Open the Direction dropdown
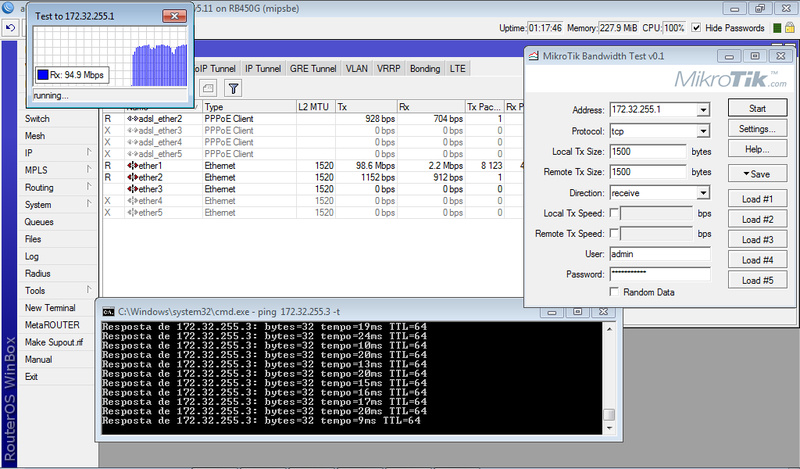800x469 pixels. pos(703,192)
